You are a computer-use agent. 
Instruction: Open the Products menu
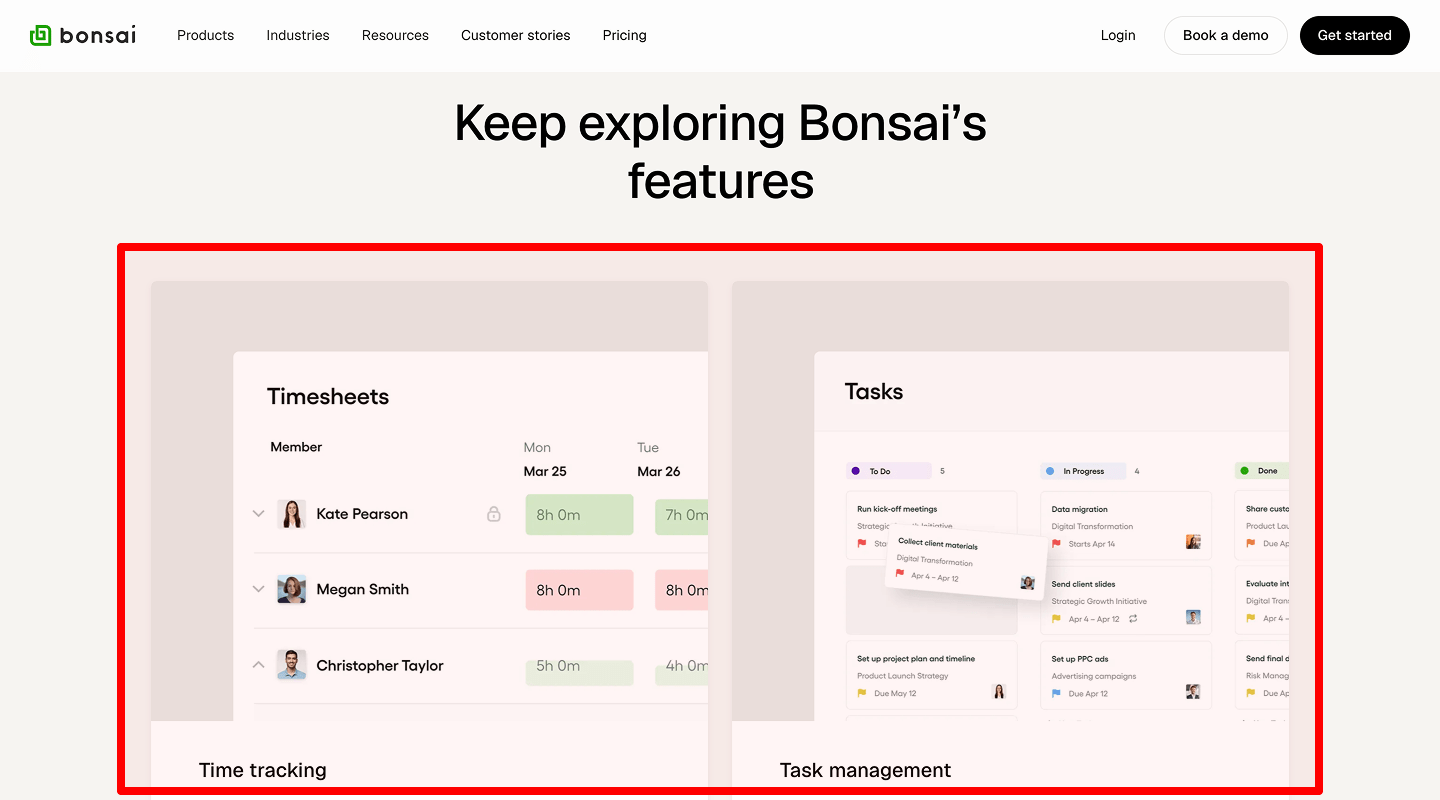[x=205, y=35]
